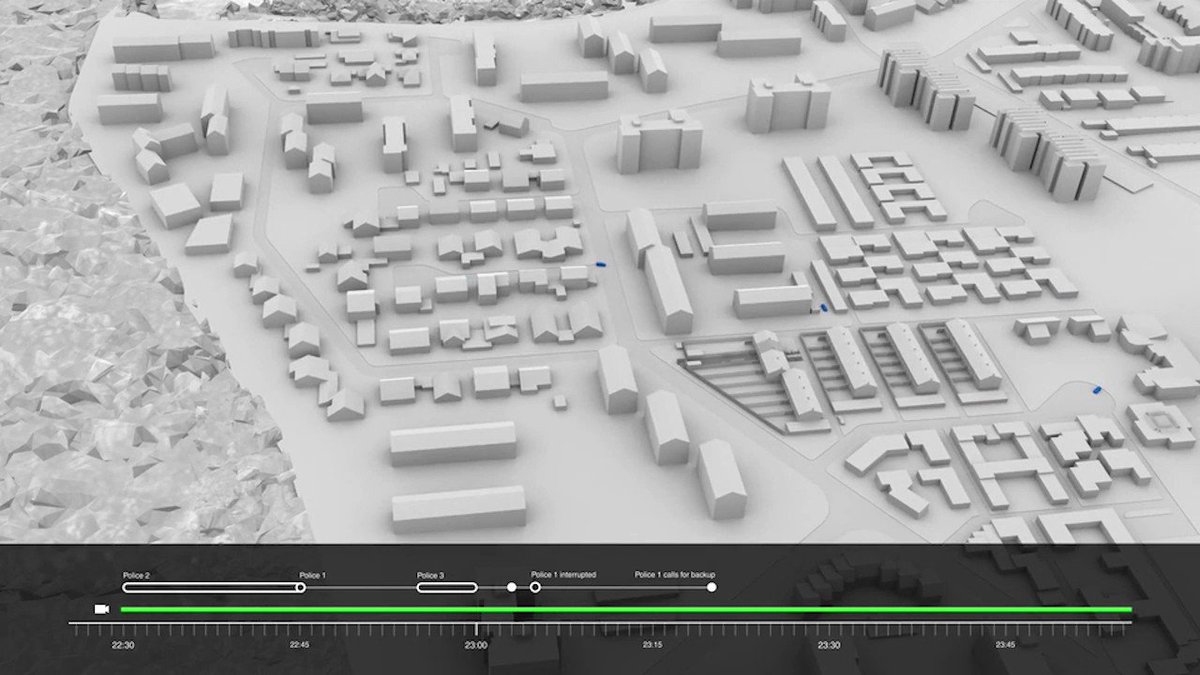
Task: Click the Police 1 event marker circle
Action: click(x=300, y=588)
